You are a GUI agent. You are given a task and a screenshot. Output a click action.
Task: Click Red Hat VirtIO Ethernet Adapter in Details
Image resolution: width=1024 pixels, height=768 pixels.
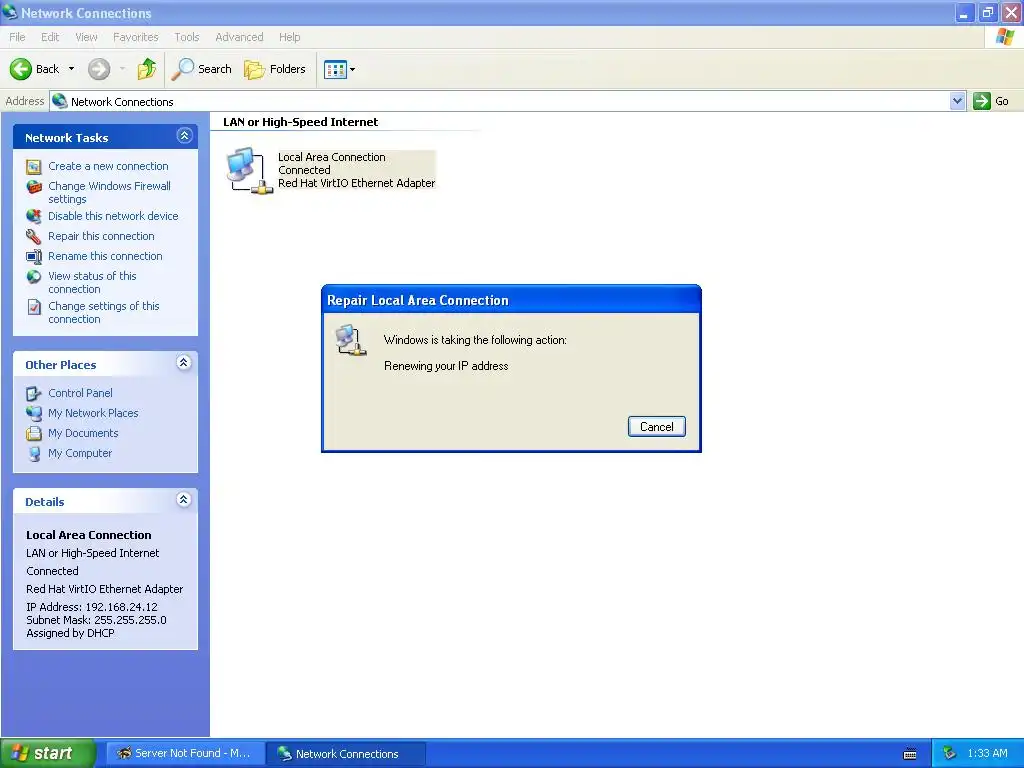[104, 589]
